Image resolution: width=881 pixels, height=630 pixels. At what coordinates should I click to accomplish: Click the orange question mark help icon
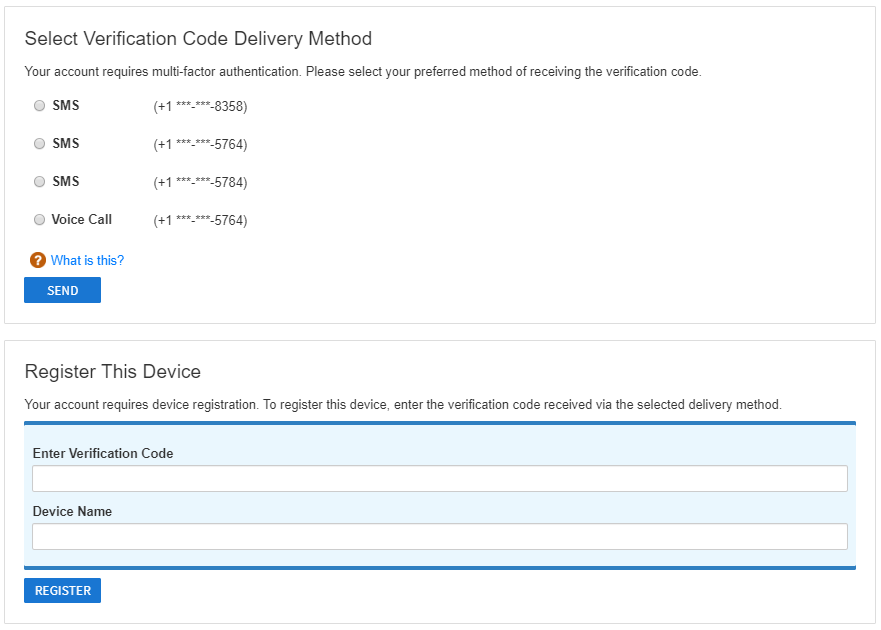click(37, 260)
